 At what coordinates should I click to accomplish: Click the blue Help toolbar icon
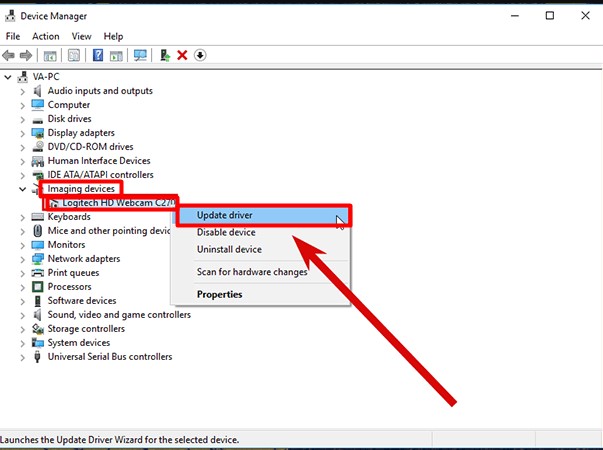tap(98, 55)
